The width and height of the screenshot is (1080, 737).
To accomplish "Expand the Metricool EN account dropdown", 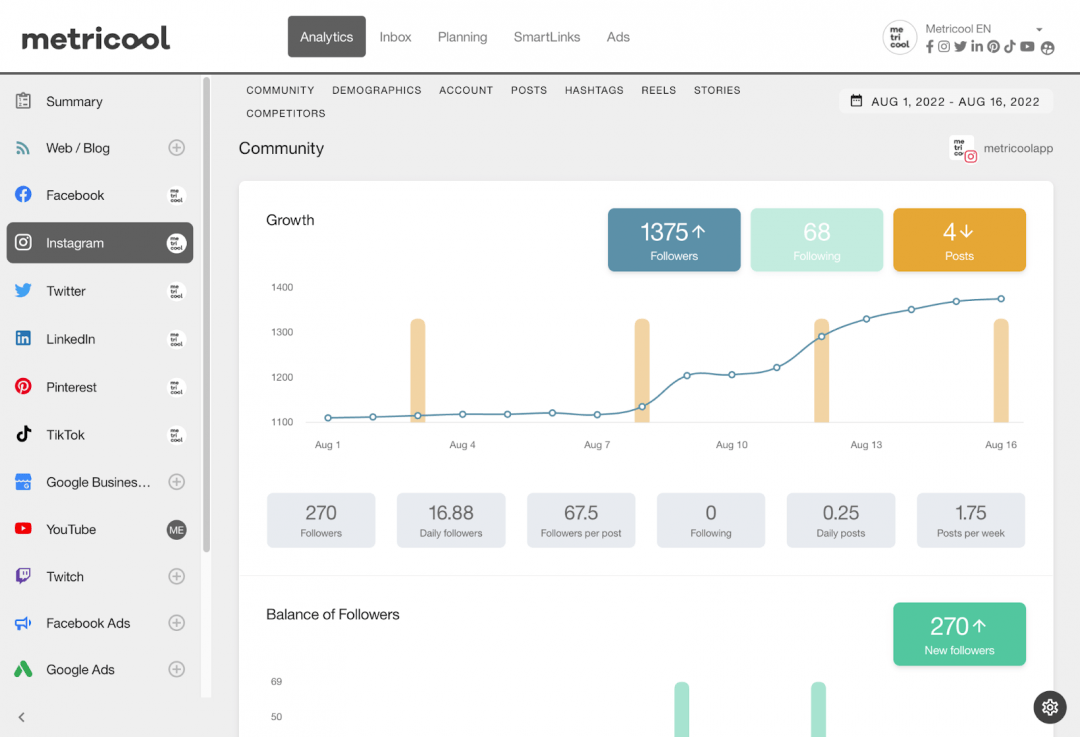I will pos(1040,28).
